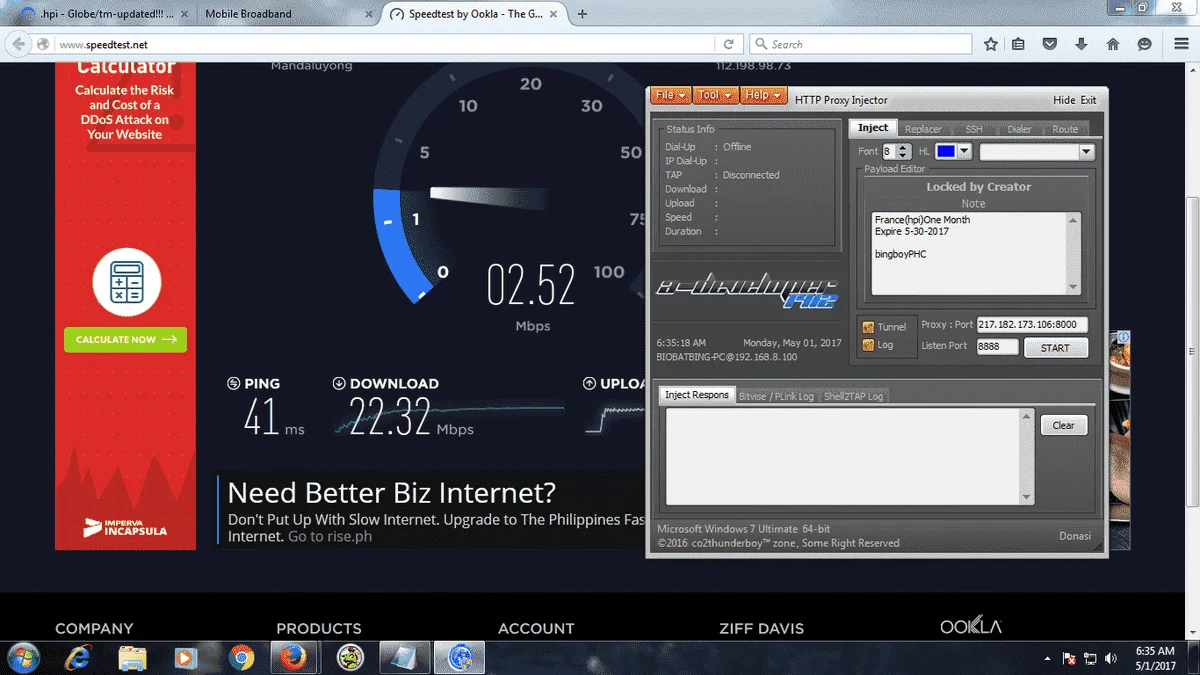Image resolution: width=1200 pixels, height=675 pixels.
Task: Open the rise.ph ad link
Action: [330, 536]
